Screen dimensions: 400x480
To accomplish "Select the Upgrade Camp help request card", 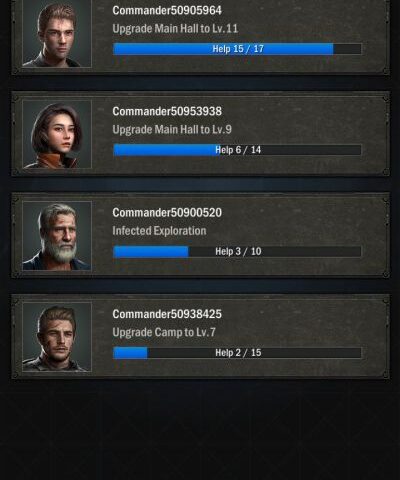I will tap(201, 337).
